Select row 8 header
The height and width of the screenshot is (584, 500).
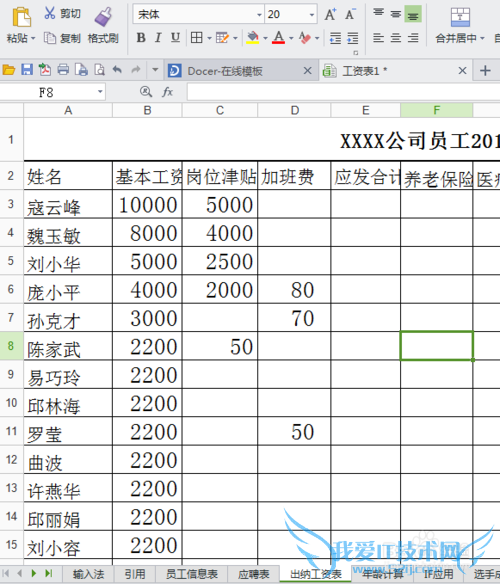tap(11, 346)
